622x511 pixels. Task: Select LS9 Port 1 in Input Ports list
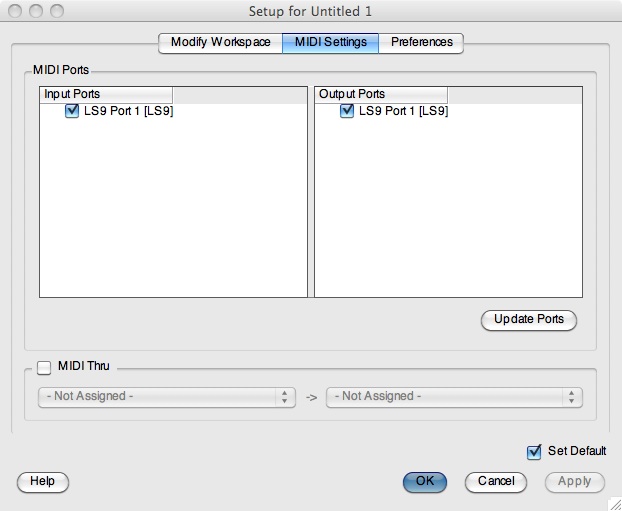tap(128, 112)
